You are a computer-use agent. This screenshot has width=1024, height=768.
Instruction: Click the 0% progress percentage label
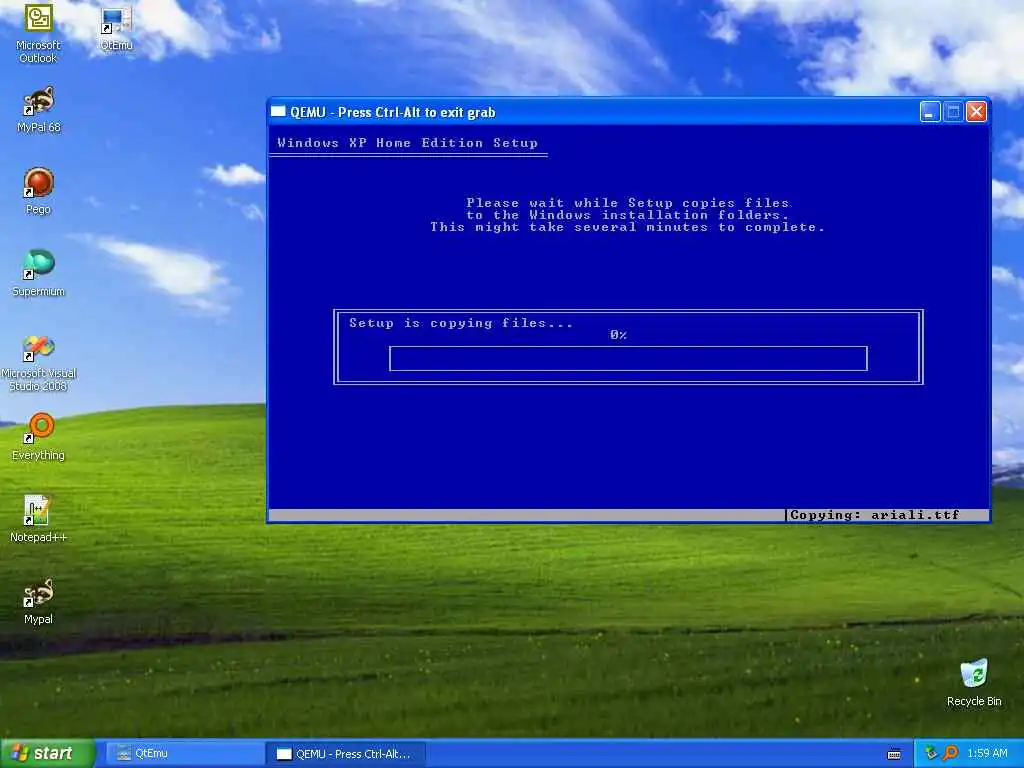pyautogui.click(x=618, y=335)
